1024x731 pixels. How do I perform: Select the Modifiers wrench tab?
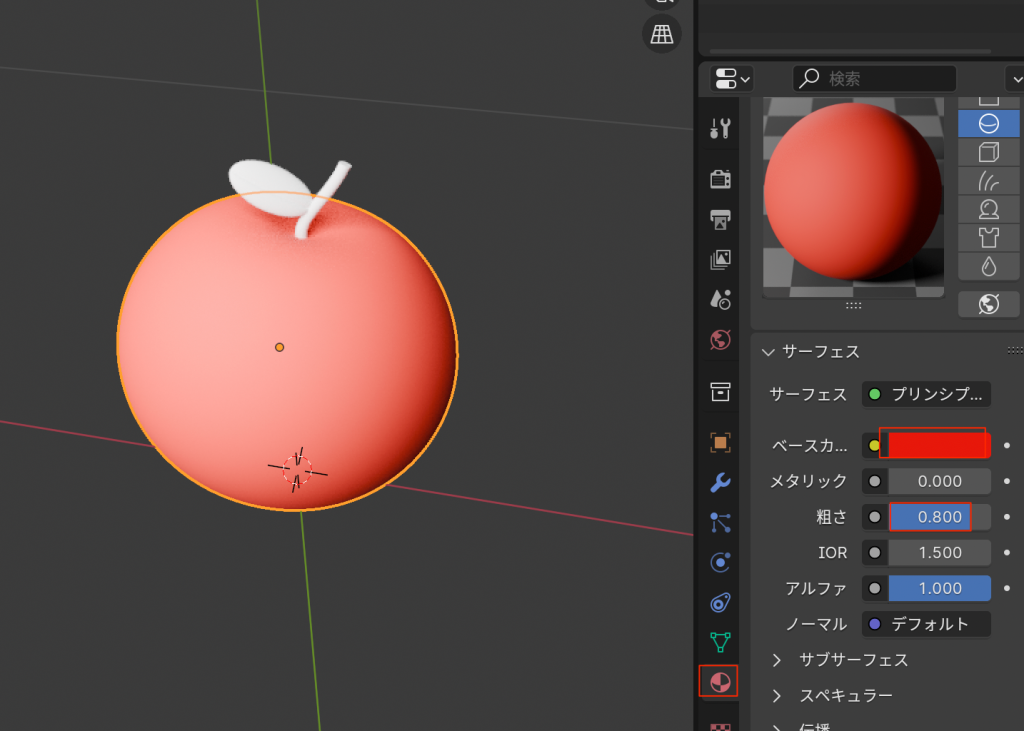pos(719,483)
